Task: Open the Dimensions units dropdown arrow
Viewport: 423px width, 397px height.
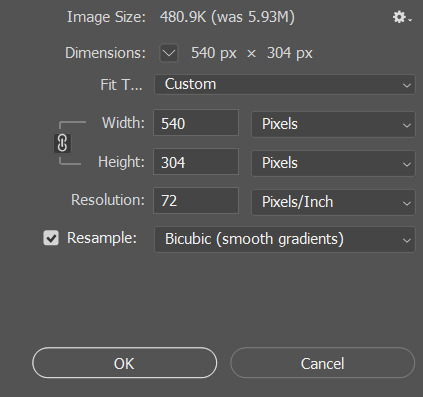Action: [169, 53]
